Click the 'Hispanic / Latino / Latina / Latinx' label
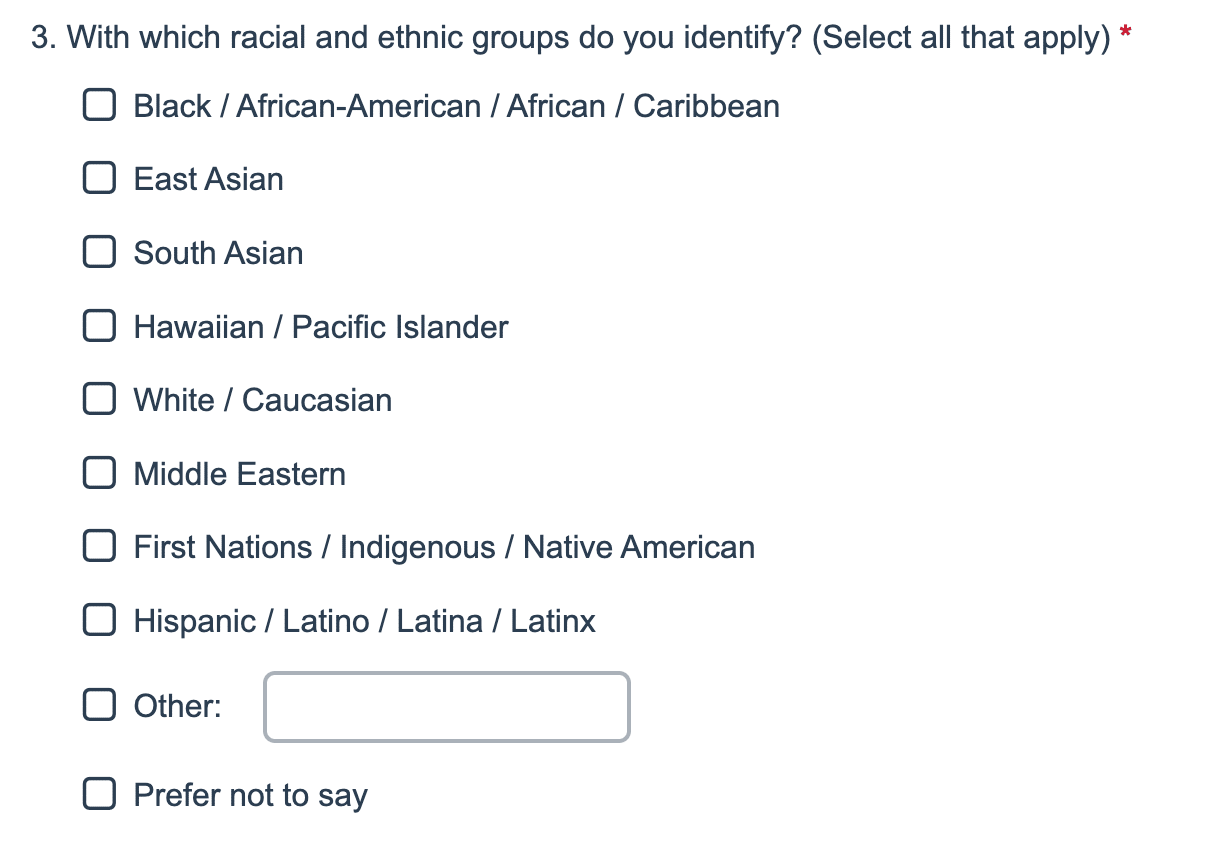The width and height of the screenshot is (1206, 844). point(365,621)
